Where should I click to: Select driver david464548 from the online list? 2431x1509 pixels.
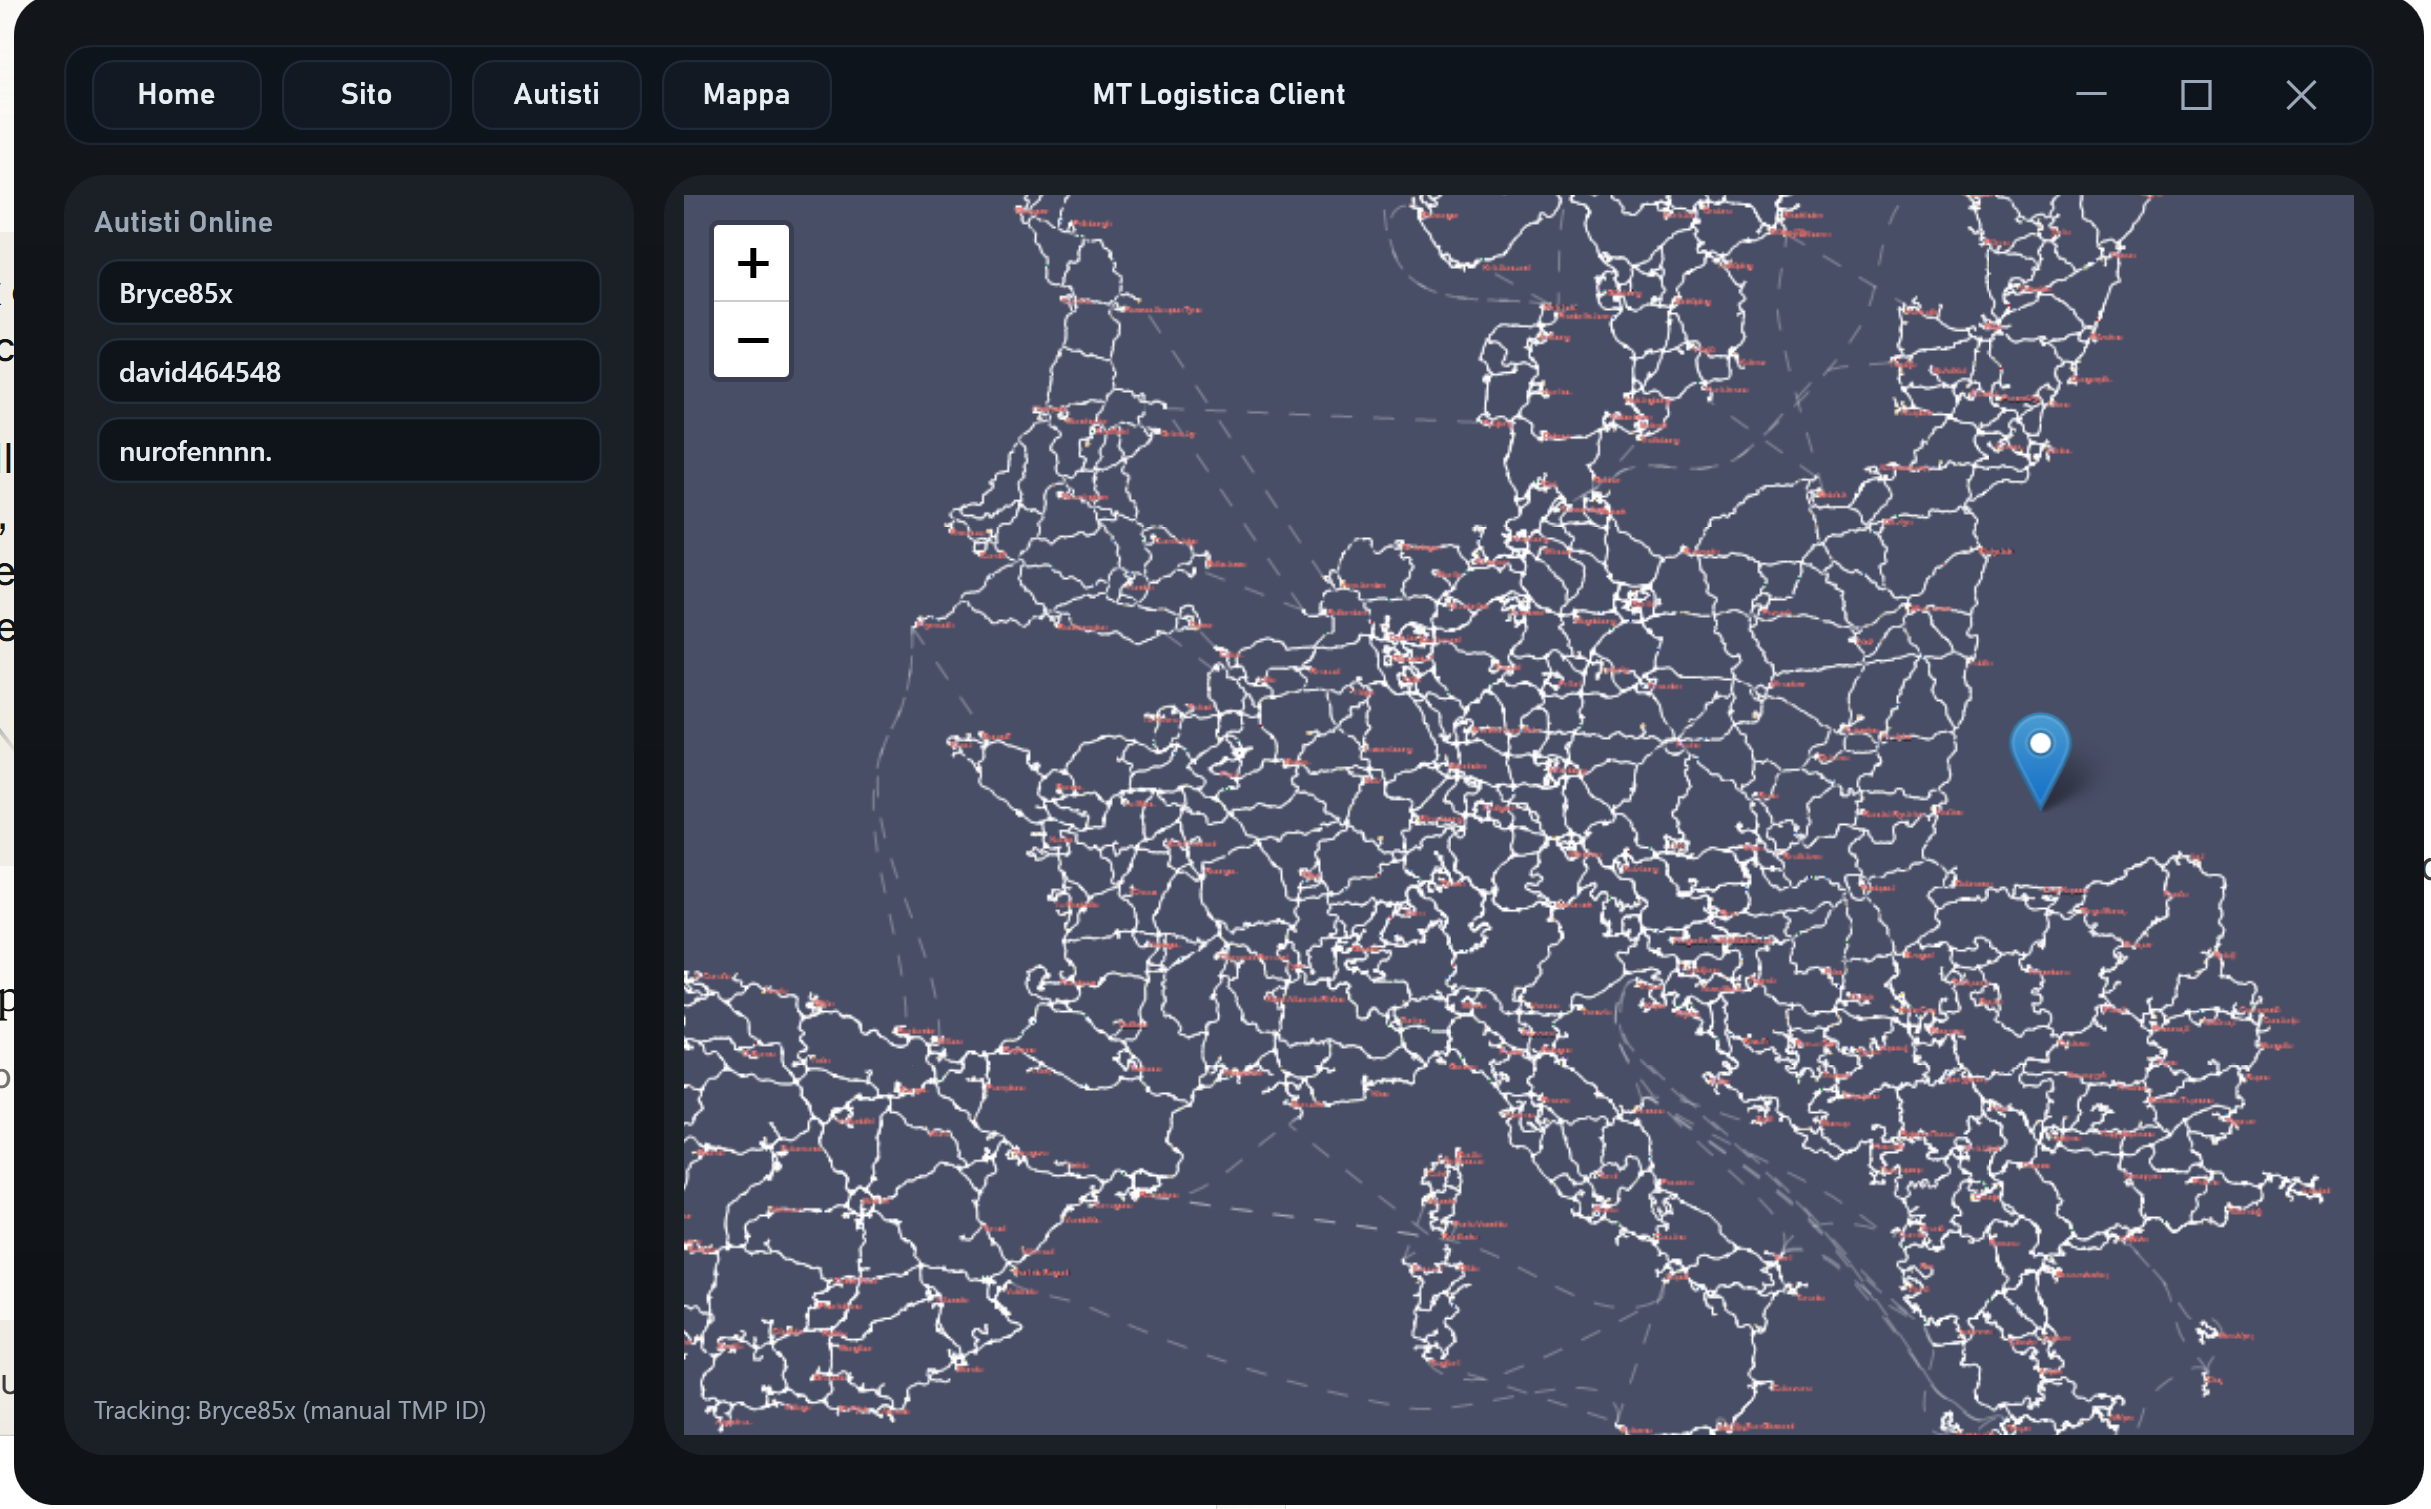[x=348, y=371]
